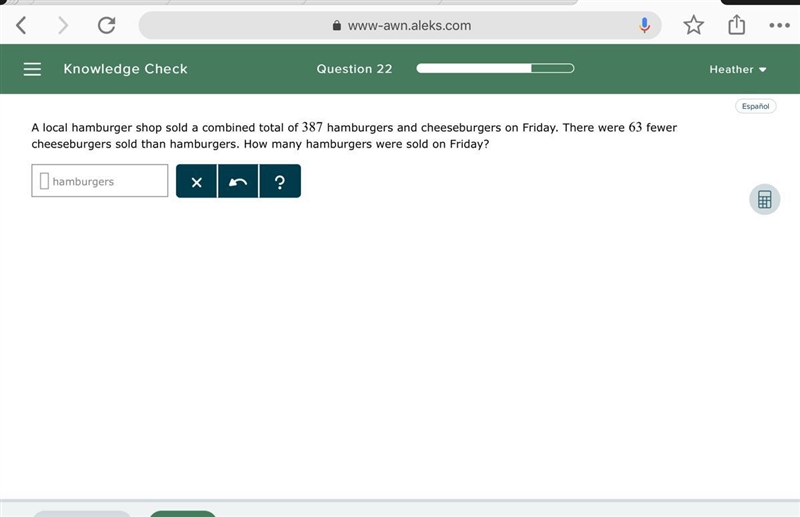Viewport: 800px width, 517px height.
Task: Expand the Heather user dropdown
Action: [x=738, y=69]
